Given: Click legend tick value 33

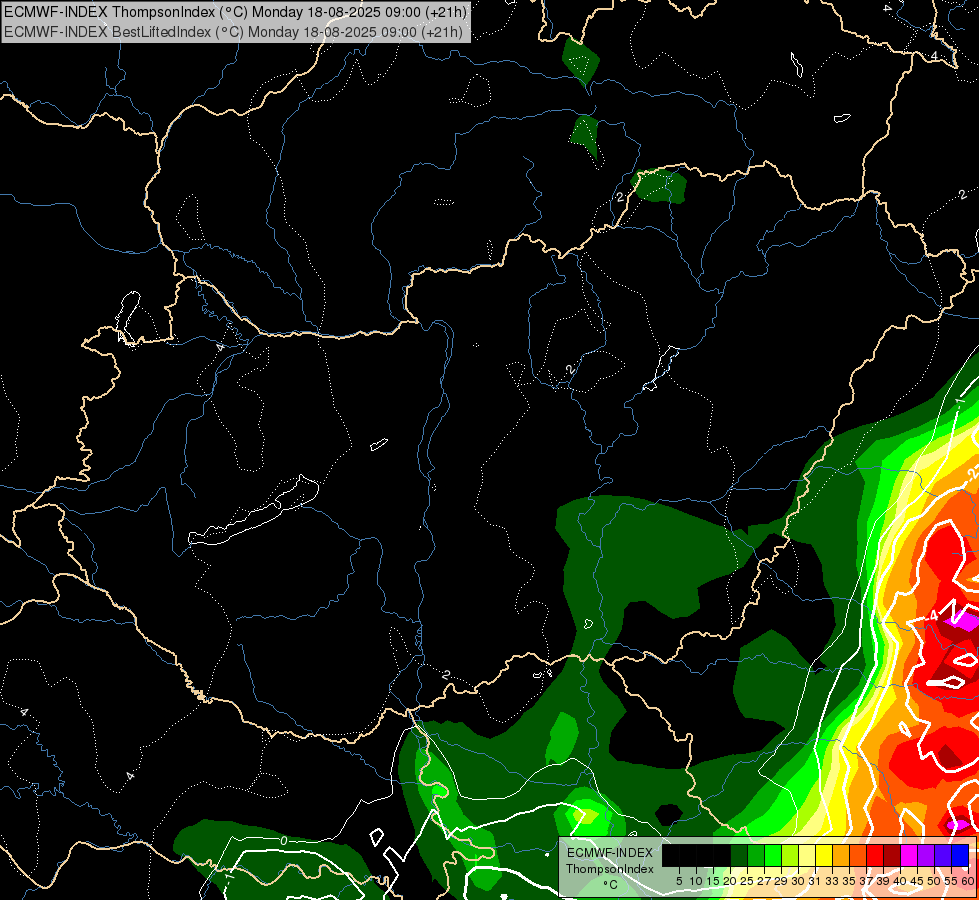Looking at the screenshot, I should (832, 881).
